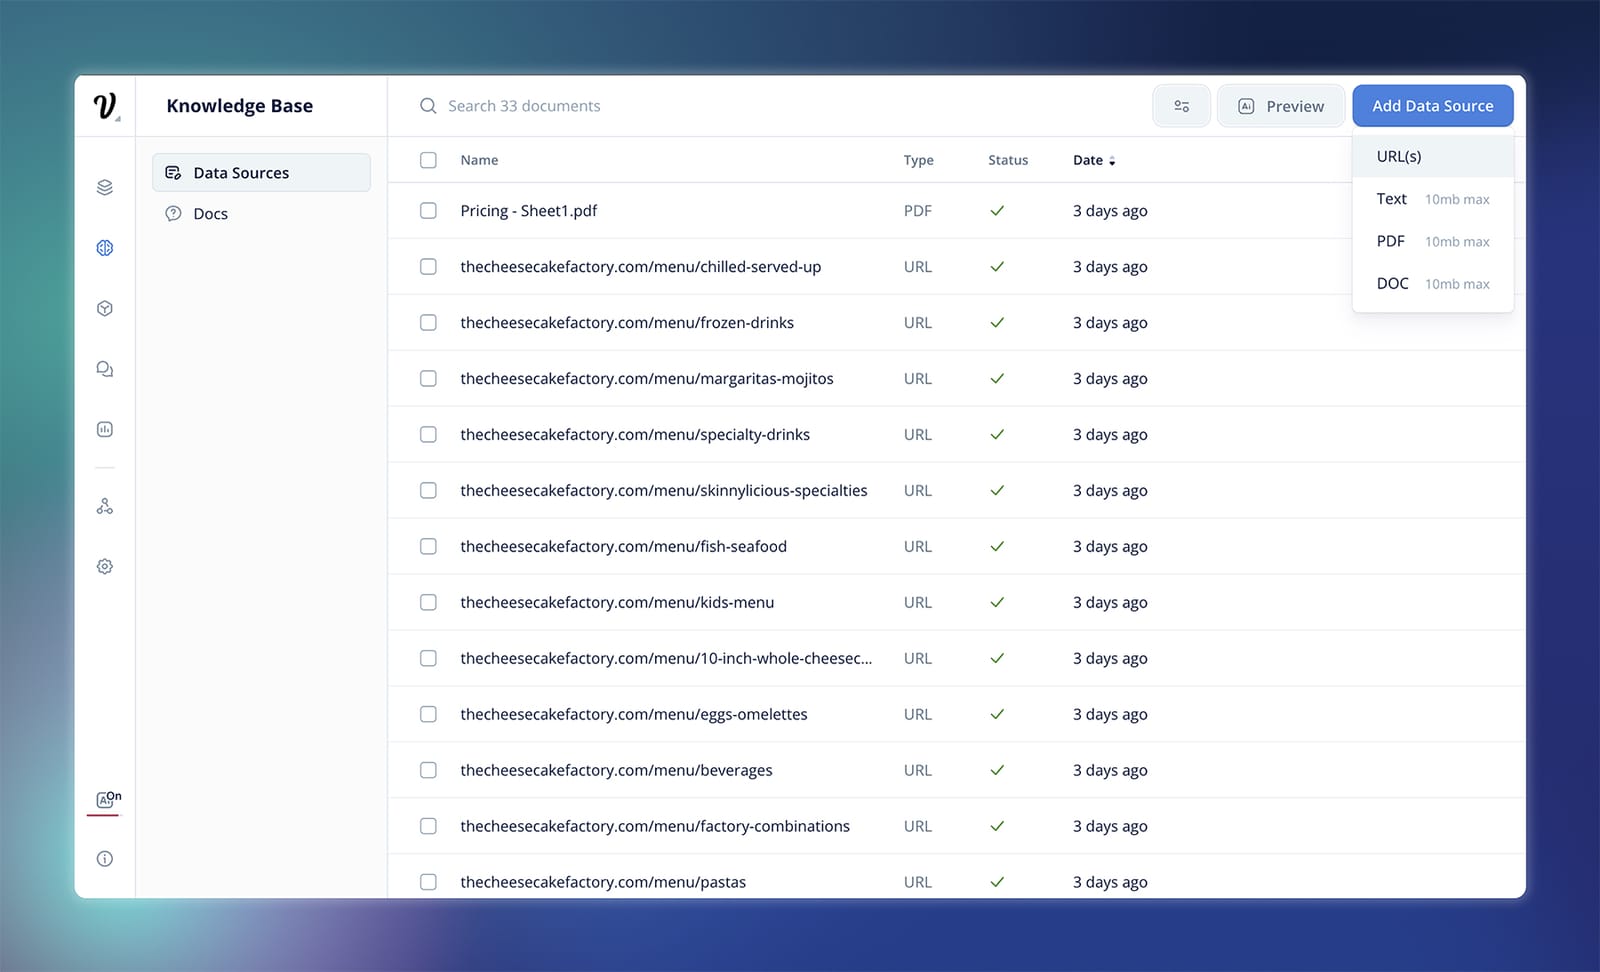Click the PDF type cell for Pricing row
This screenshot has width=1600, height=972.
[x=917, y=211]
